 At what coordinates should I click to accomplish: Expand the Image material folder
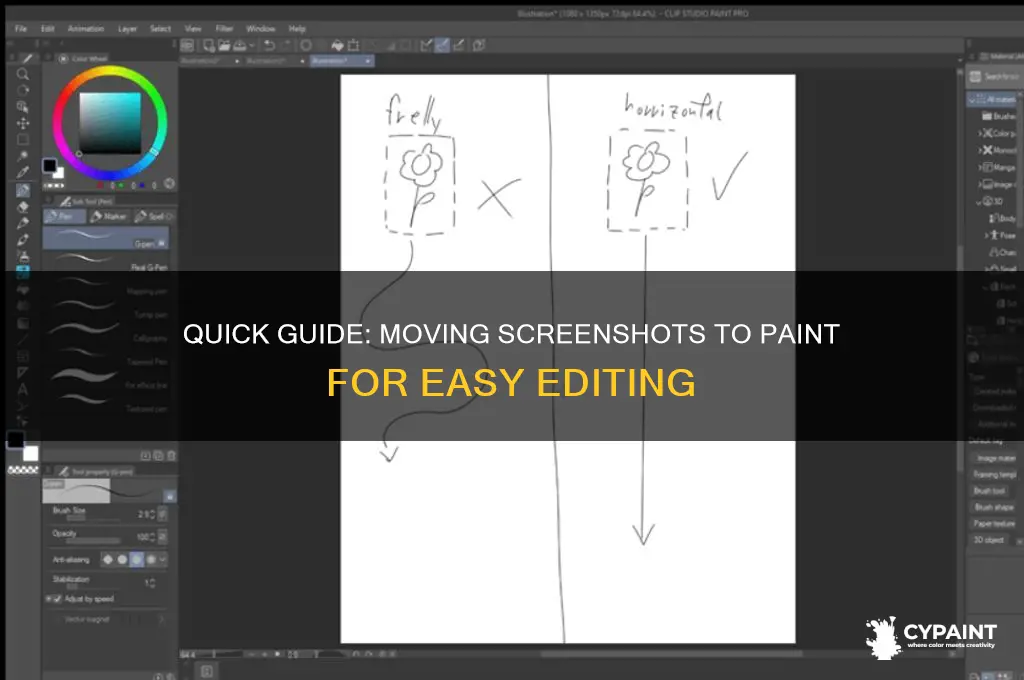click(980, 184)
